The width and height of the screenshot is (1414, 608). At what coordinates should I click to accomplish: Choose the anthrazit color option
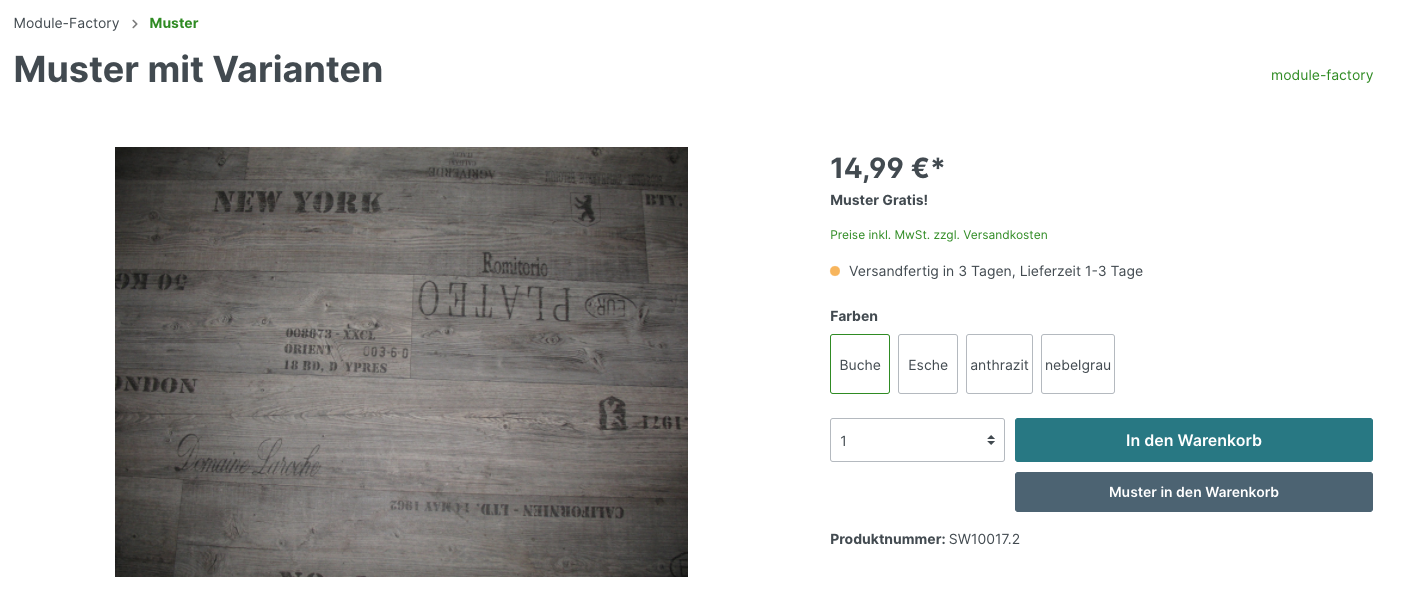[999, 364]
